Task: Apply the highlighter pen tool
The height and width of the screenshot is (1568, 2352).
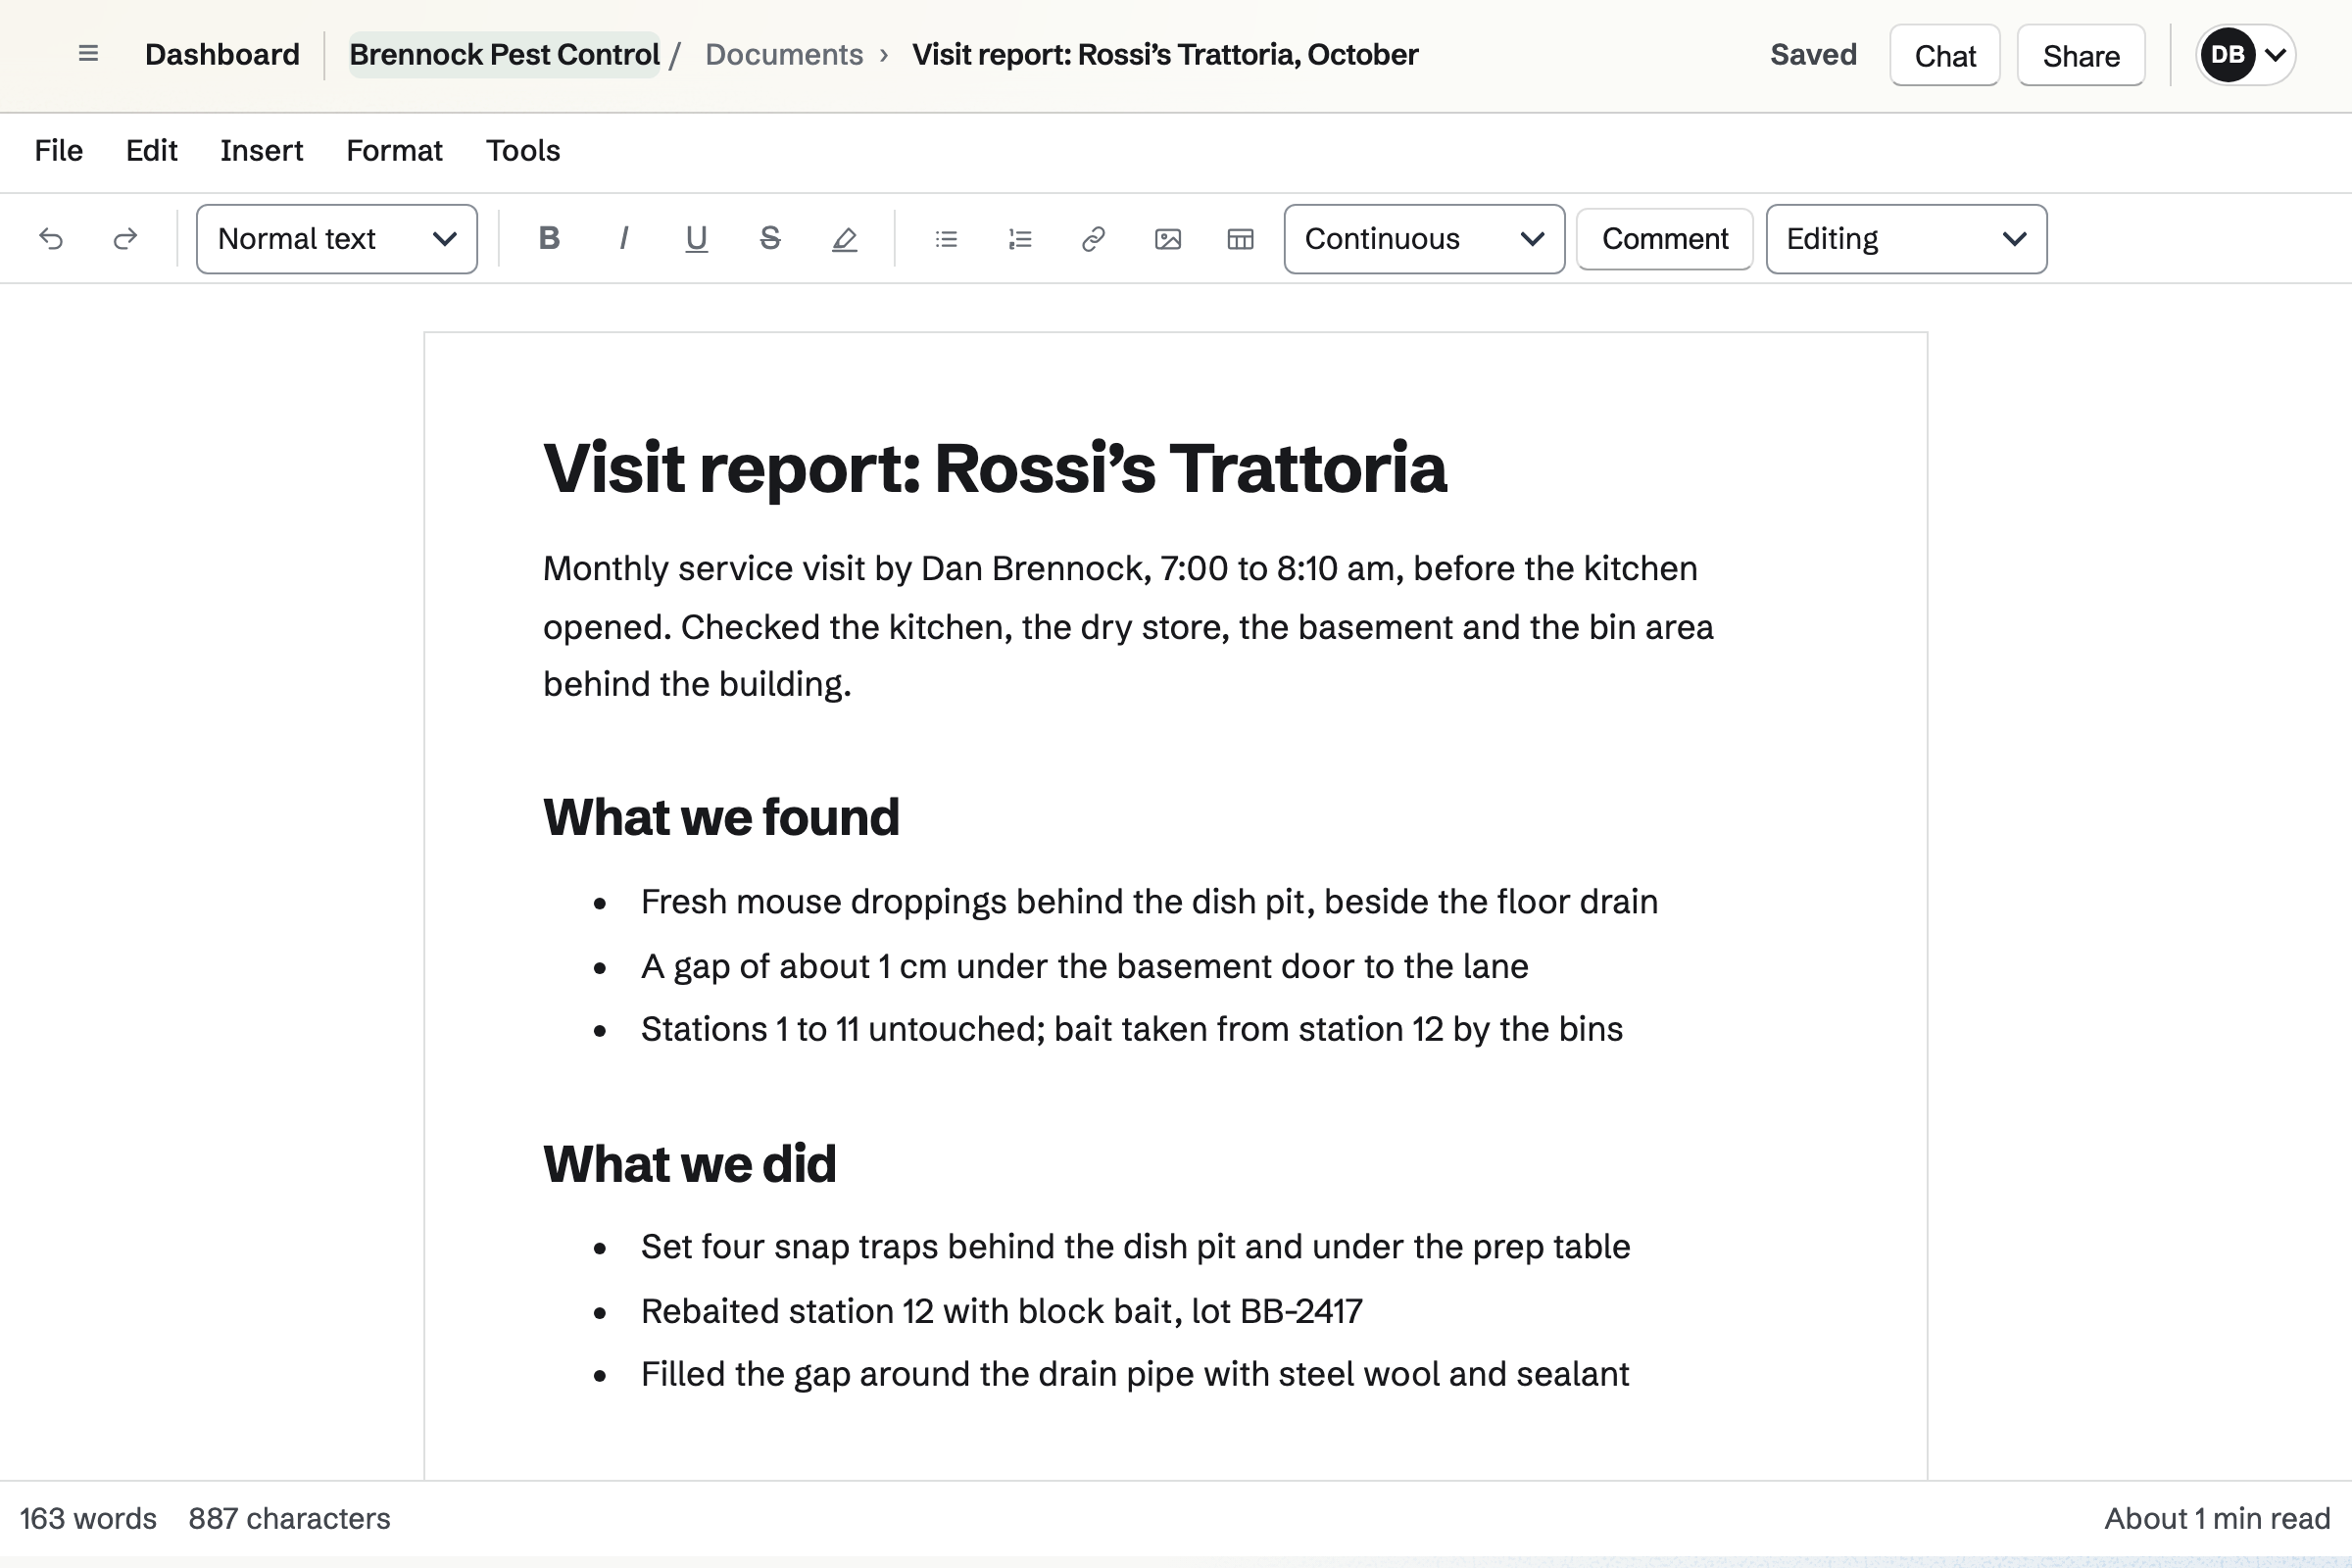Action: [x=844, y=239]
